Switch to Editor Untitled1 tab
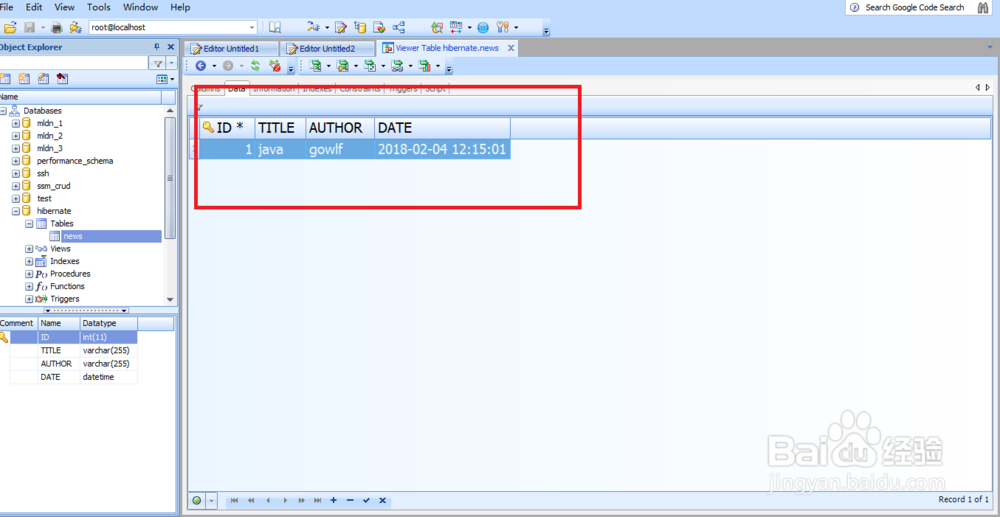Screen dimensions: 1000x517 tap(232, 48)
